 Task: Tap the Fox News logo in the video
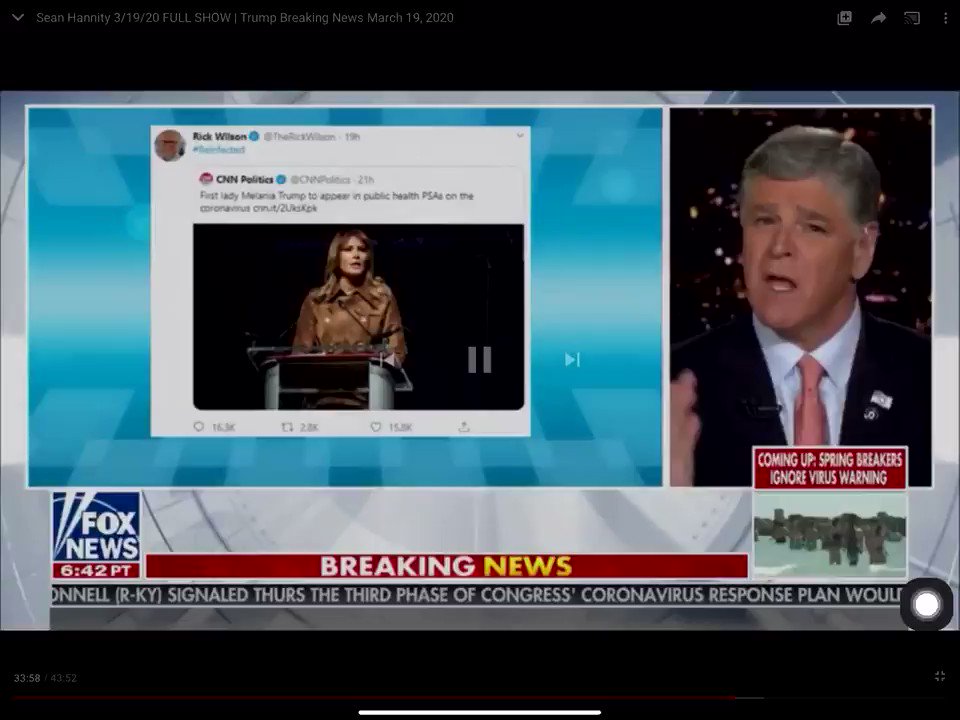click(x=96, y=527)
